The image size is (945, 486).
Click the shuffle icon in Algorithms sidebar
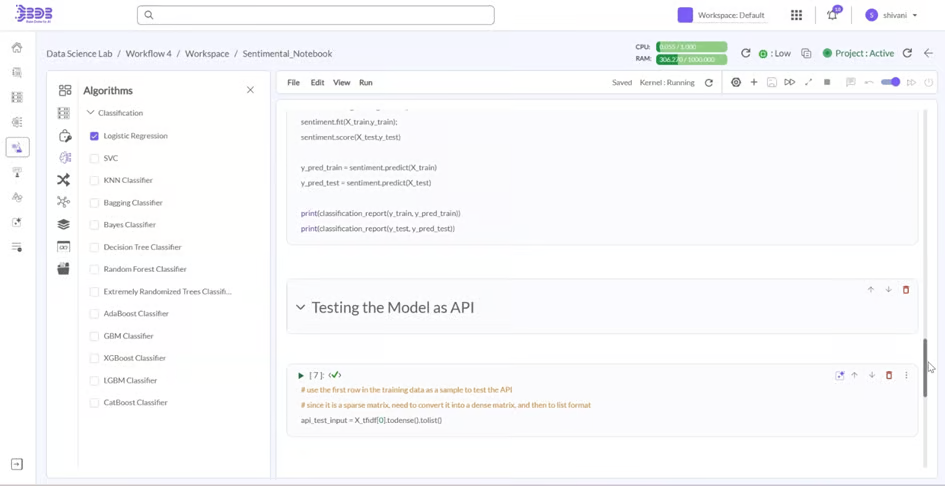64,180
